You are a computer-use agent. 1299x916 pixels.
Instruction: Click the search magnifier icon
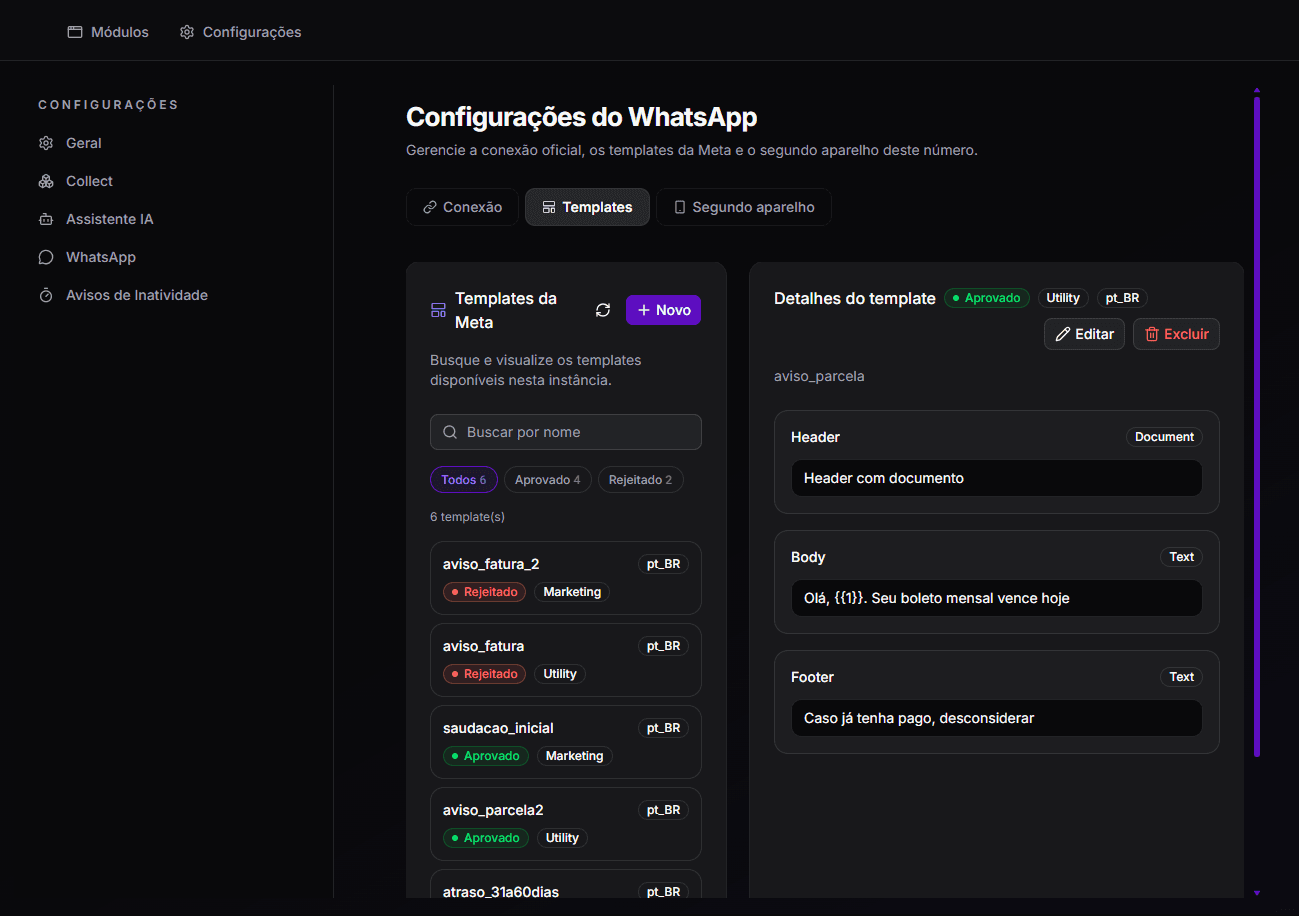(x=450, y=432)
